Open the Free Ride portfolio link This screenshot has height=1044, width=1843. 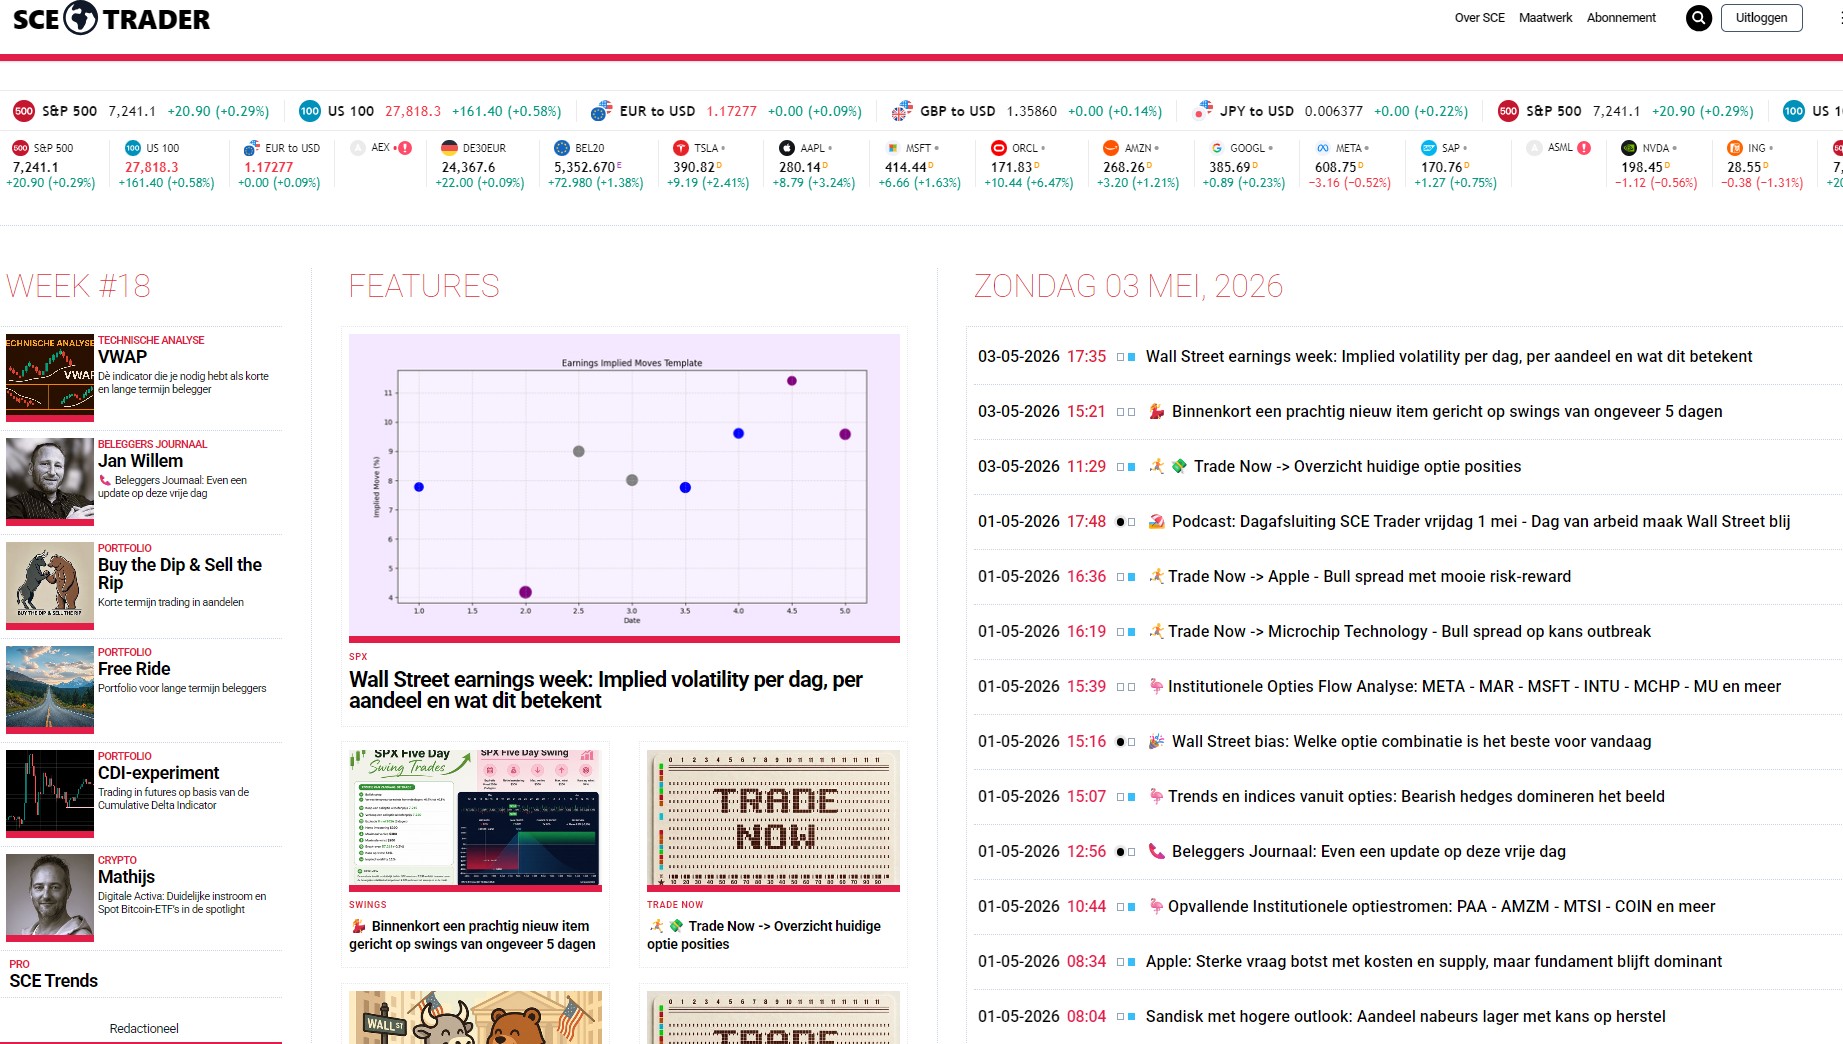pos(134,669)
